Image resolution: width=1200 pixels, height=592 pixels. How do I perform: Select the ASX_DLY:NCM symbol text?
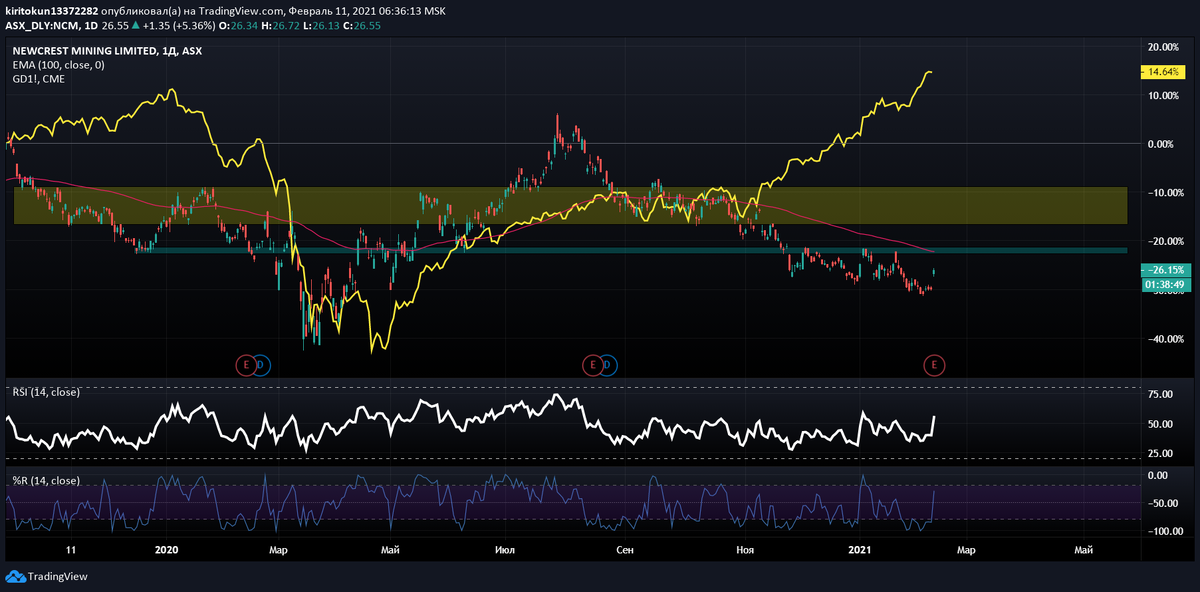(x=44, y=24)
